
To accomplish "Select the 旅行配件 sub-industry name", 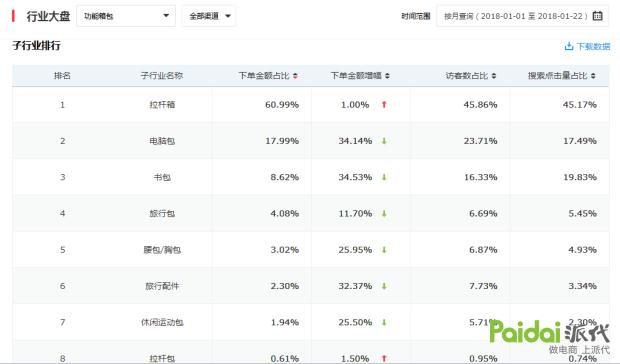I will pyautogui.click(x=162, y=286).
